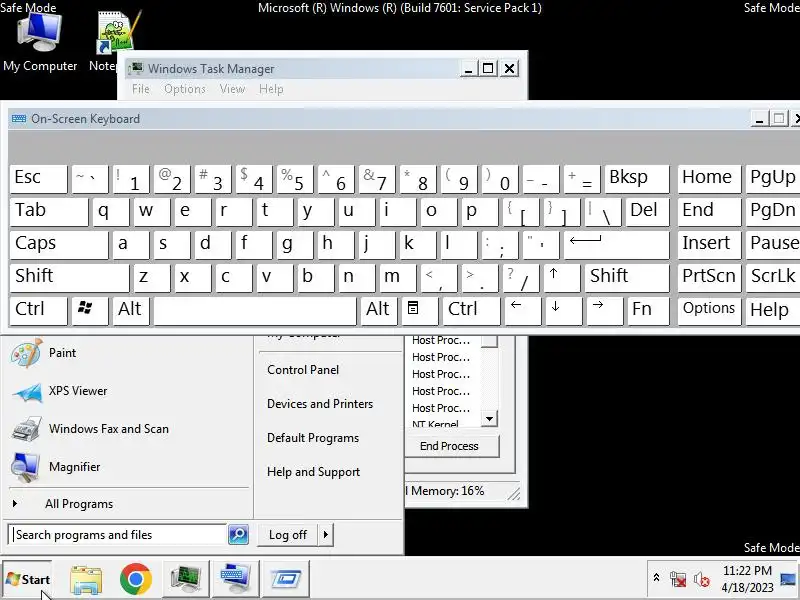The height and width of the screenshot is (600, 800).
Task: Click the up arrow key on keyboard
Action: point(562,278)
